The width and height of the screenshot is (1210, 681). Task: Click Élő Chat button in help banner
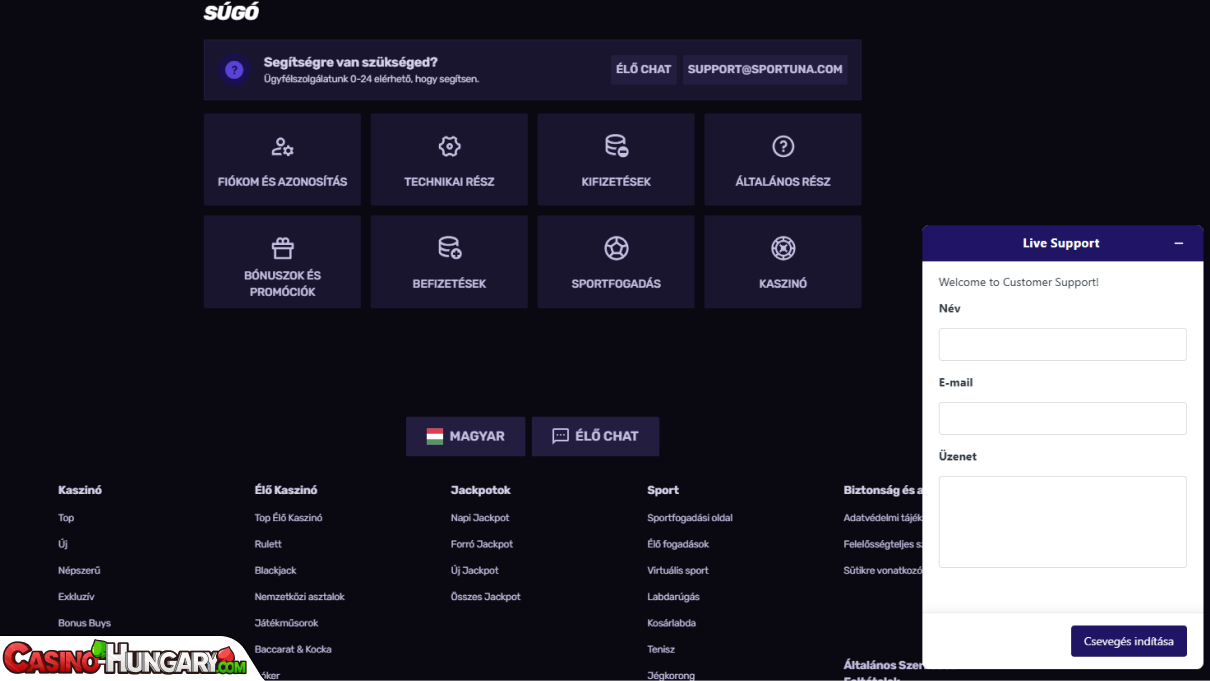pos(643,69)
